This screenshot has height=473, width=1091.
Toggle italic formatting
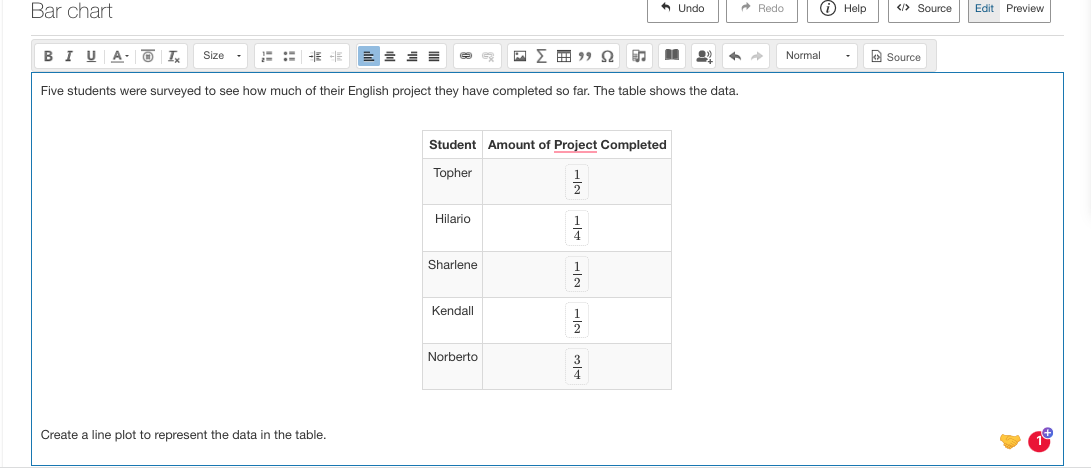pyautogui.click(x=68, y=56)
